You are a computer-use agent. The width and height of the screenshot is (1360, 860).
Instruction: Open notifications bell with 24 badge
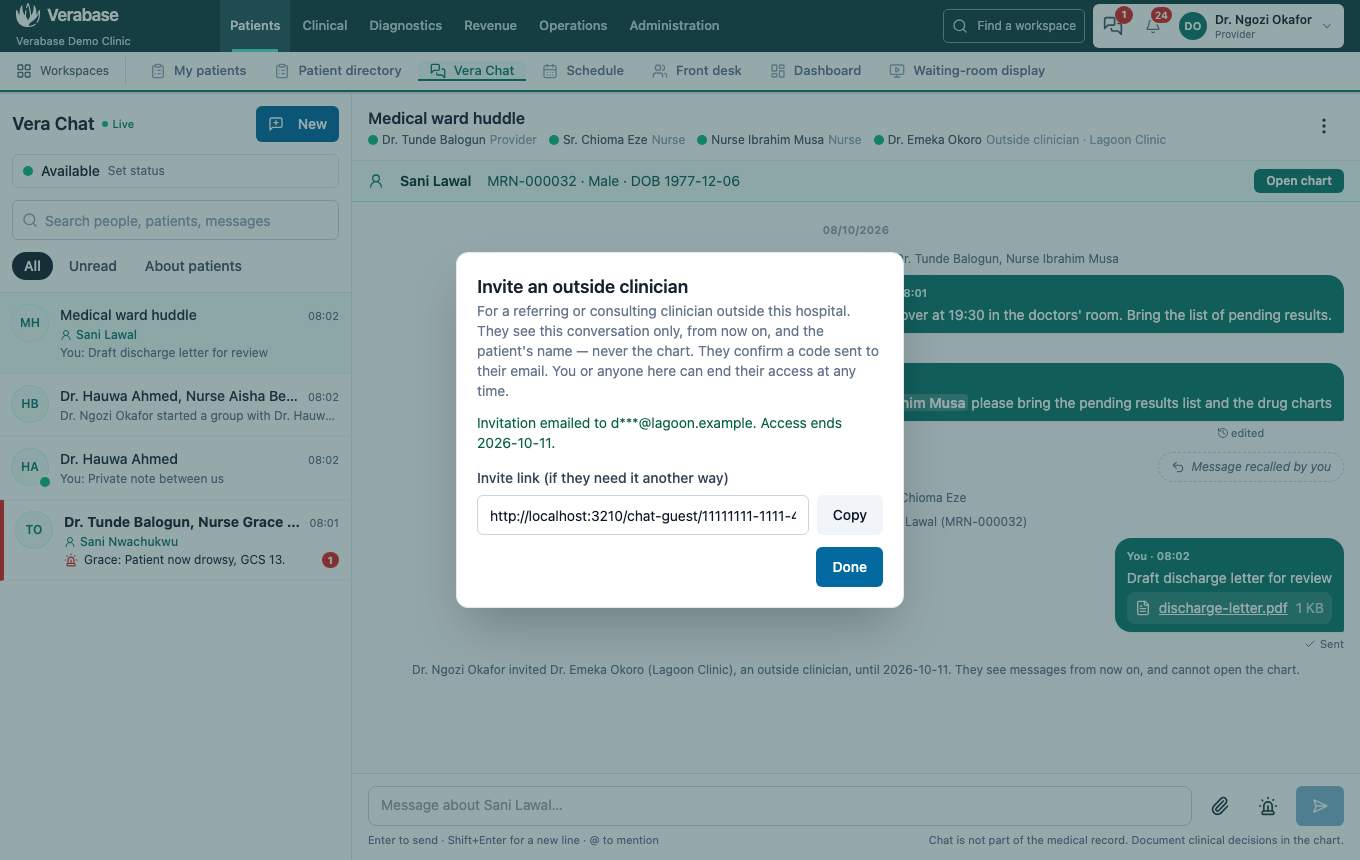pyautogui.click(x=1153, y=26)
